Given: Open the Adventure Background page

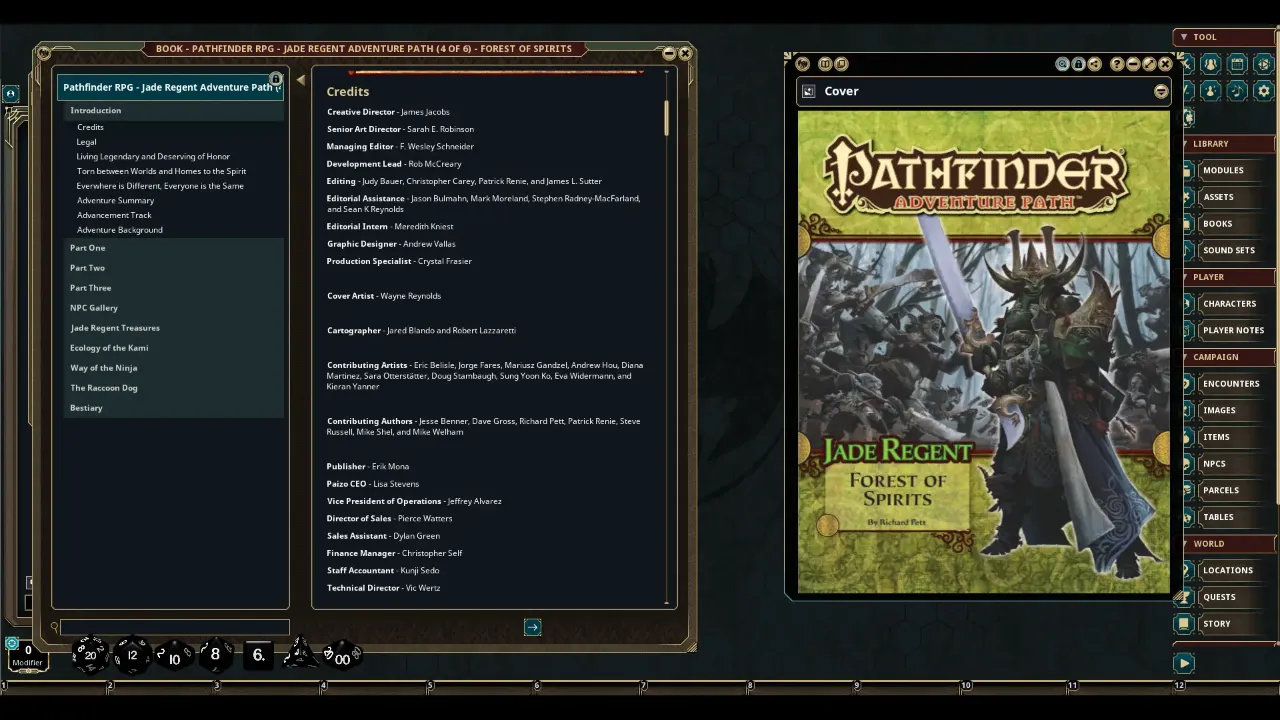Looking at the screenshot, I should coord(120,230).
